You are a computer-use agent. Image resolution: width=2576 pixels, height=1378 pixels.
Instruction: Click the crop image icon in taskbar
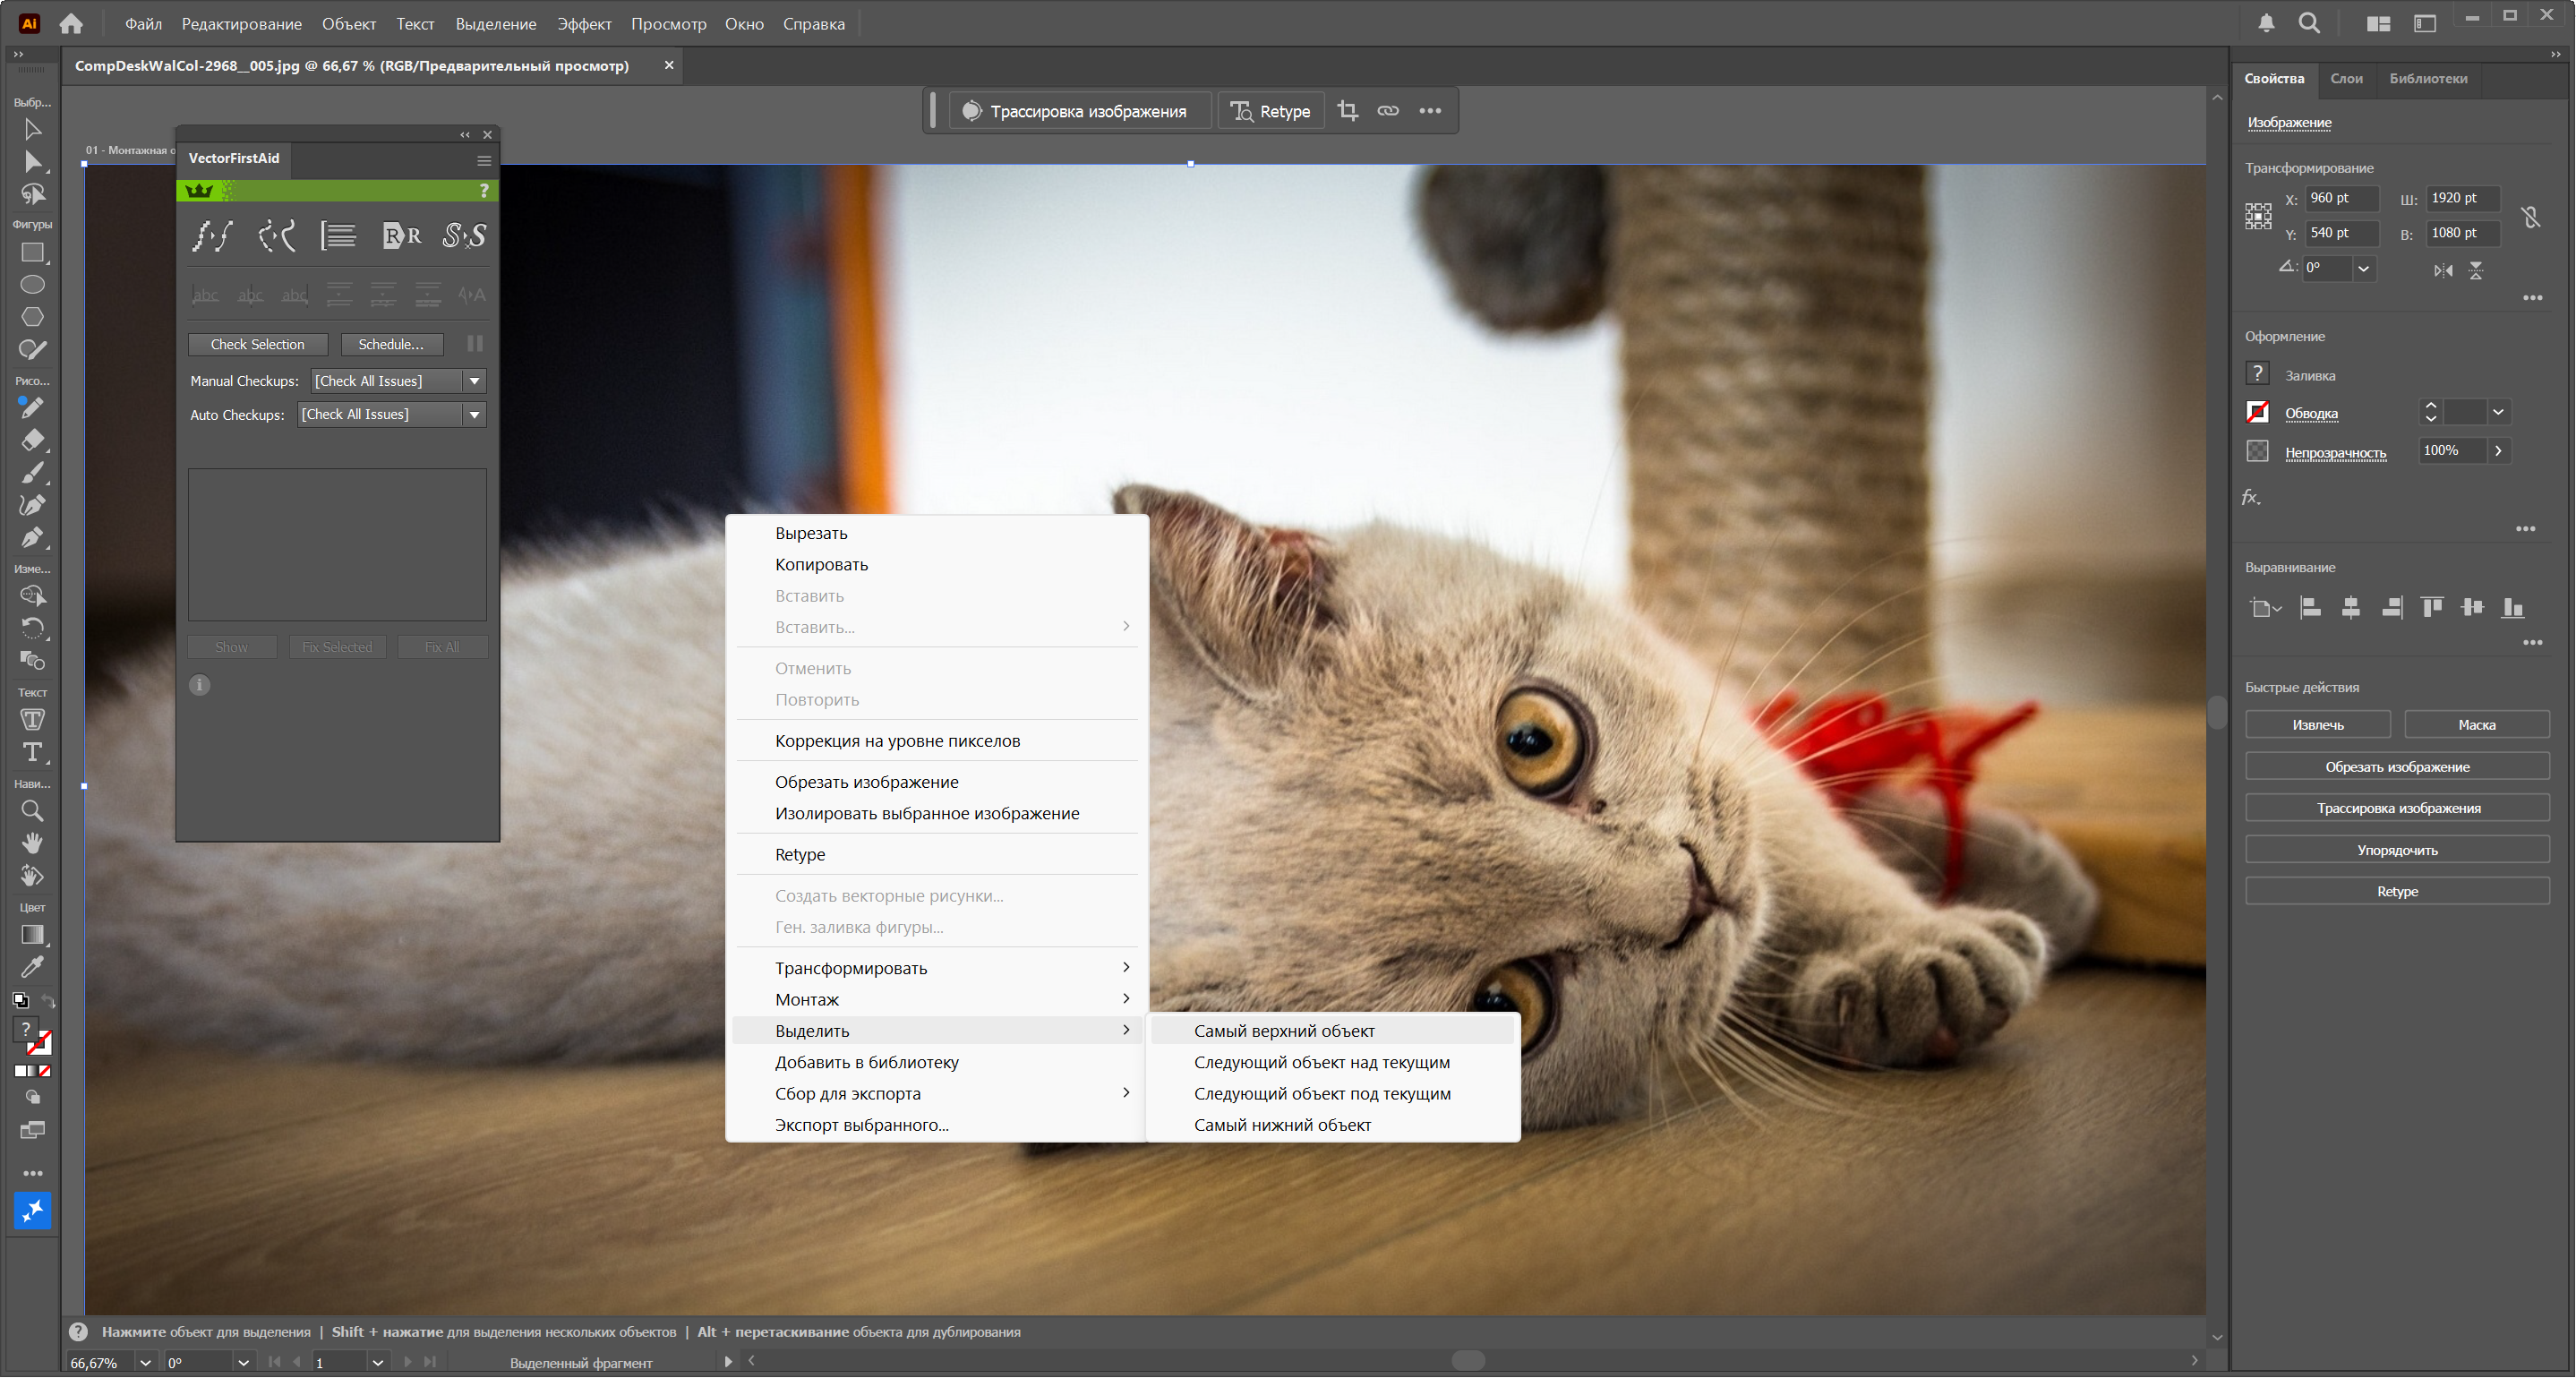[x=1348, y=111]
